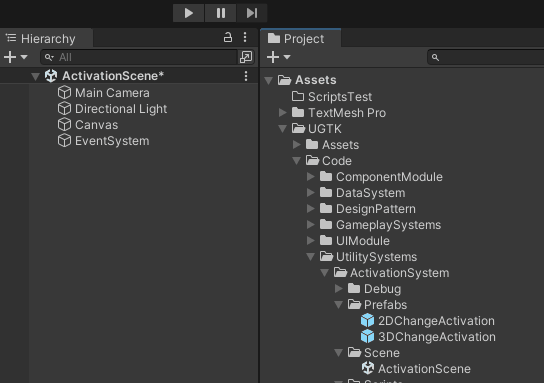Select the Canvas cube icon
The height and width of the screenshot is (383, 544).
64,125
